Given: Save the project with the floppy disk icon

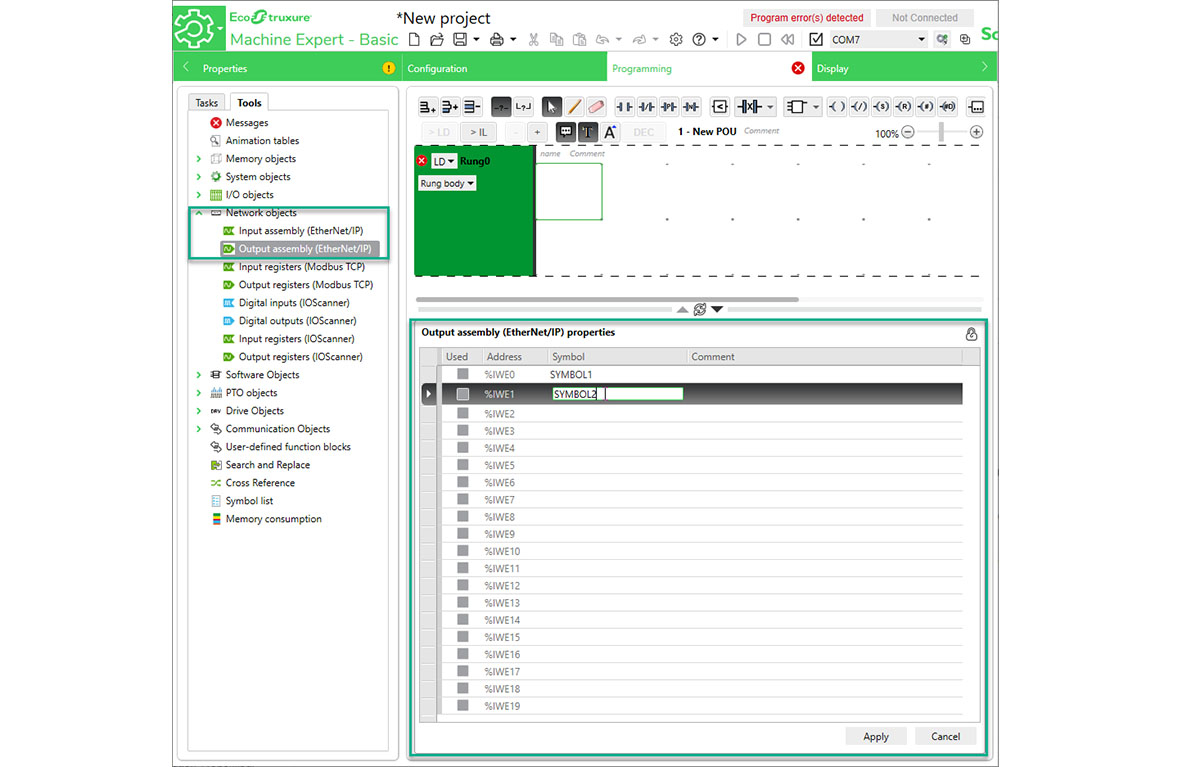Looking at the screenshot, I should tap(460, 40).
